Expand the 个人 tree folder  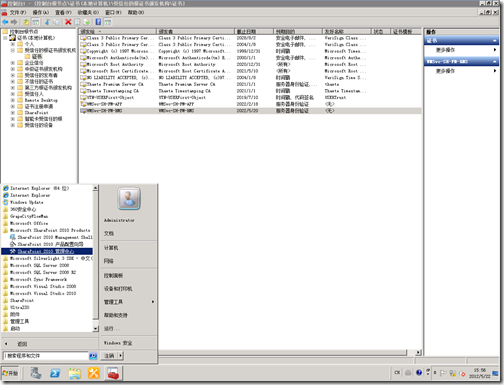(13, 44)
